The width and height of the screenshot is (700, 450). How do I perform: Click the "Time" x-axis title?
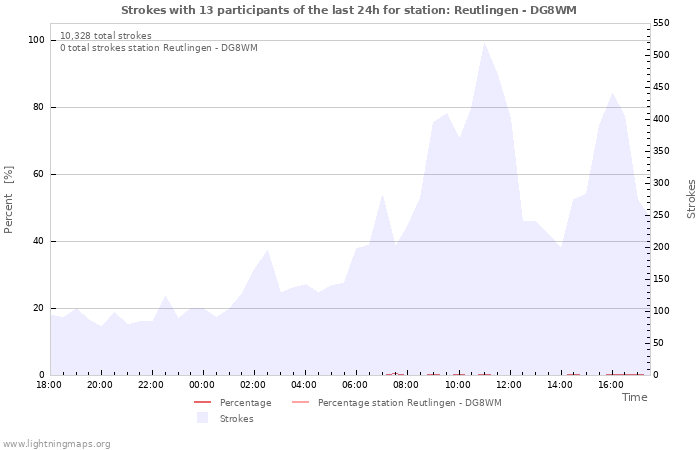pos(634,397)
